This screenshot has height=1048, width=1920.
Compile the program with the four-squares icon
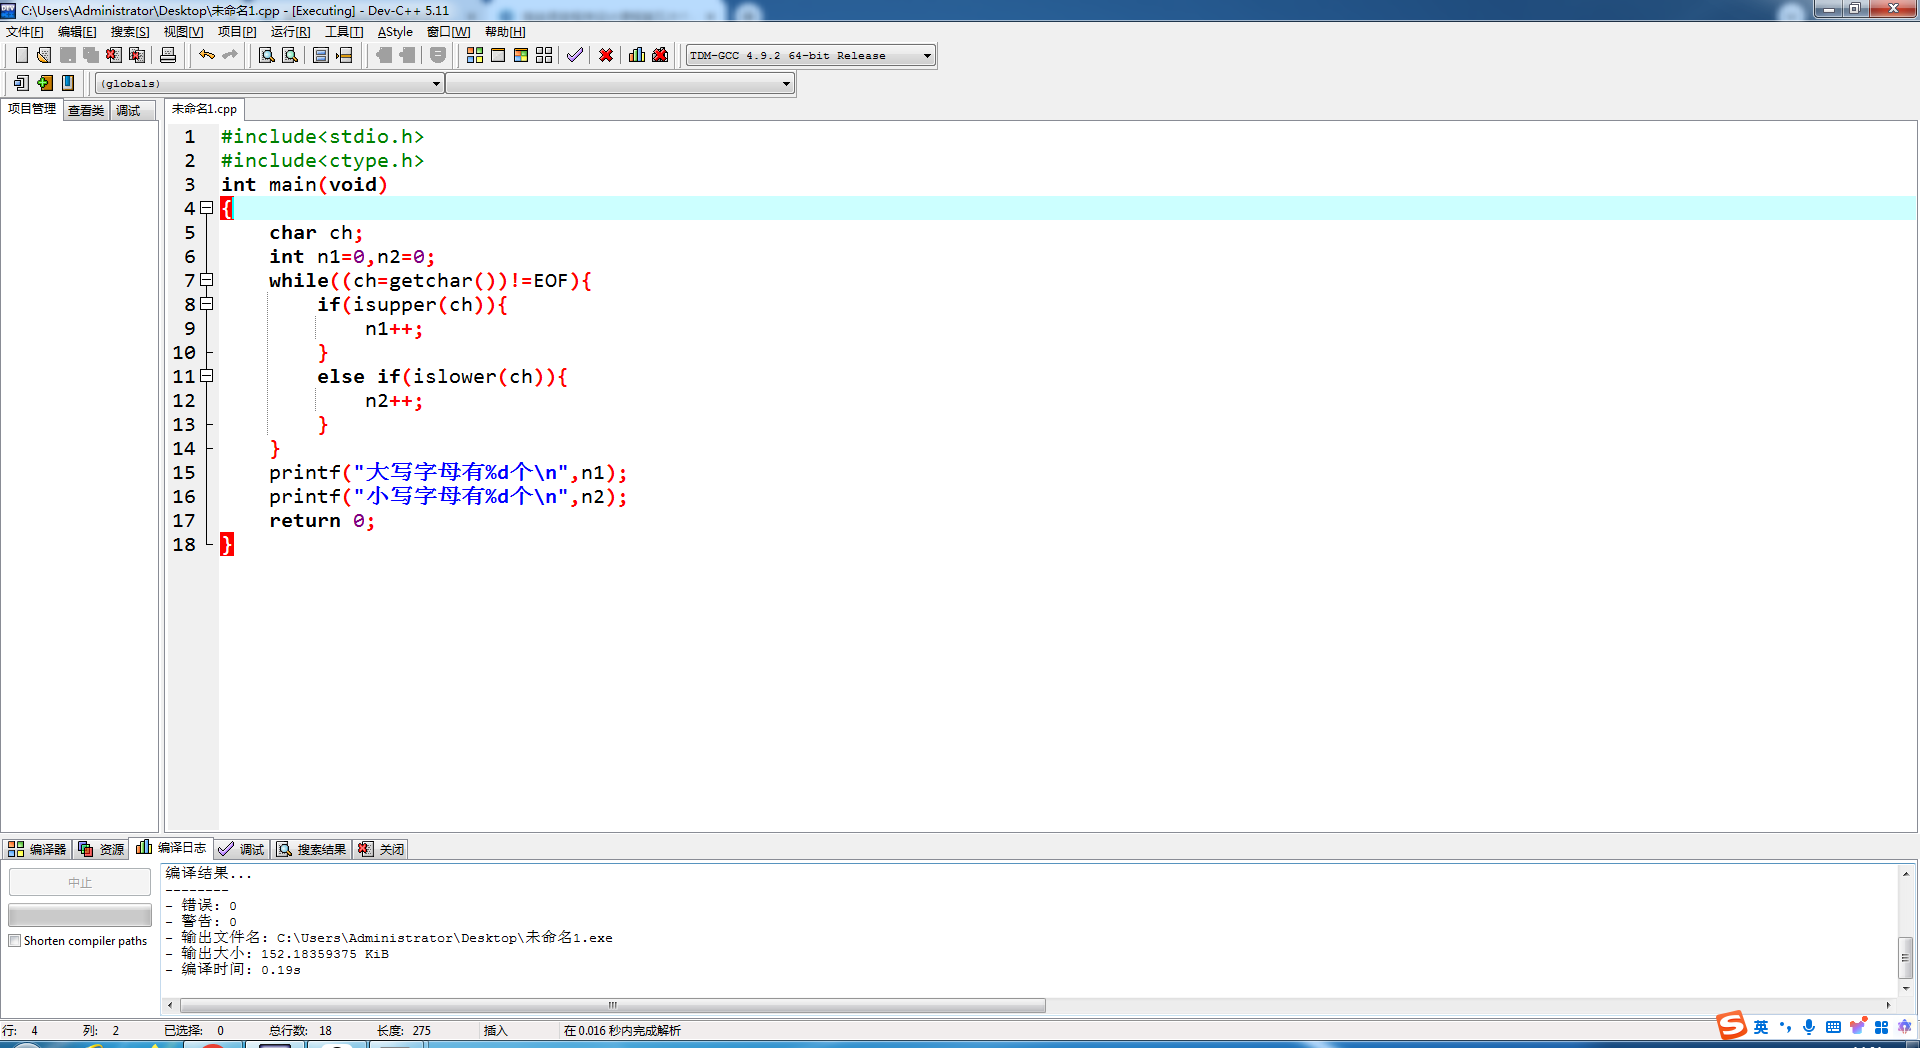(475, 55)
